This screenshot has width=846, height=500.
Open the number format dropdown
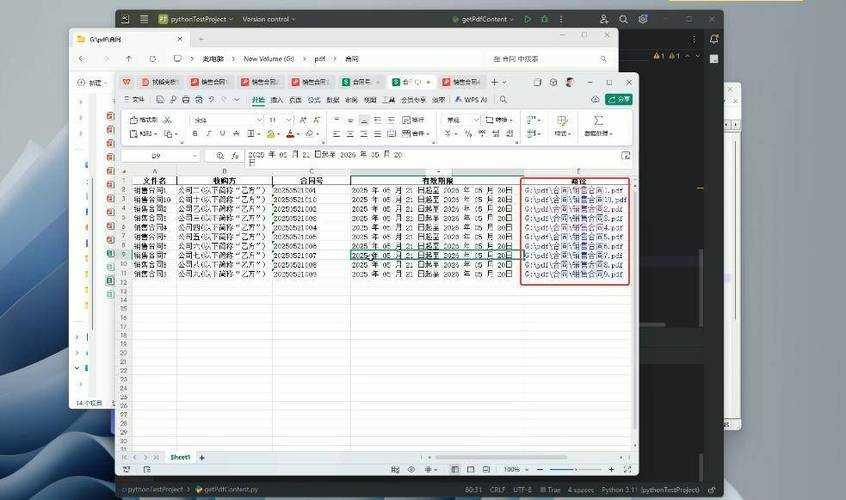pyautogui.click(x=462, y=120)
